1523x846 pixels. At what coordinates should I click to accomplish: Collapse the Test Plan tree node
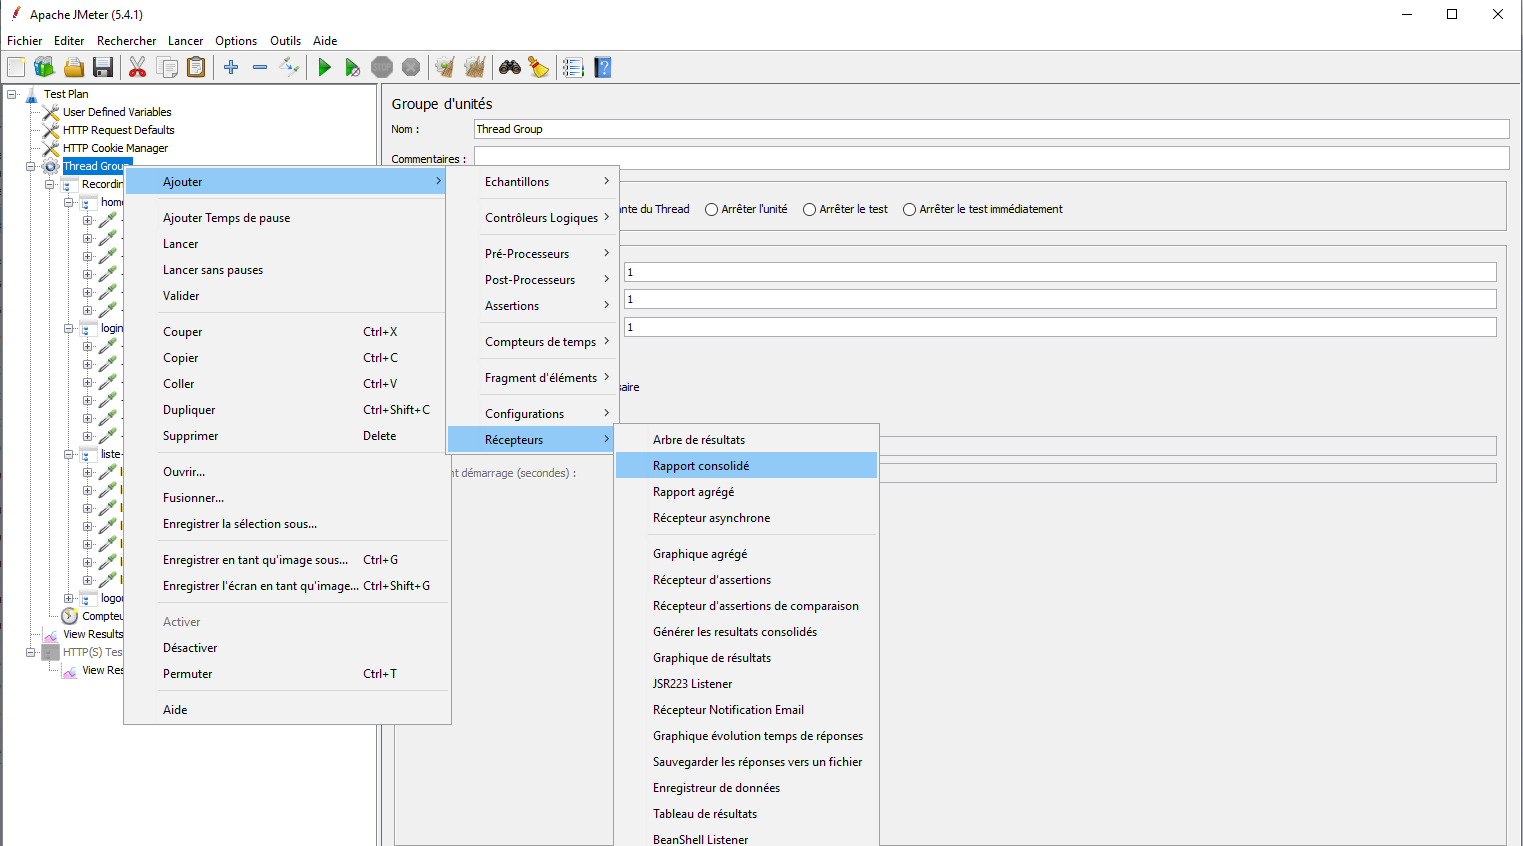click(x=12, y=94)
